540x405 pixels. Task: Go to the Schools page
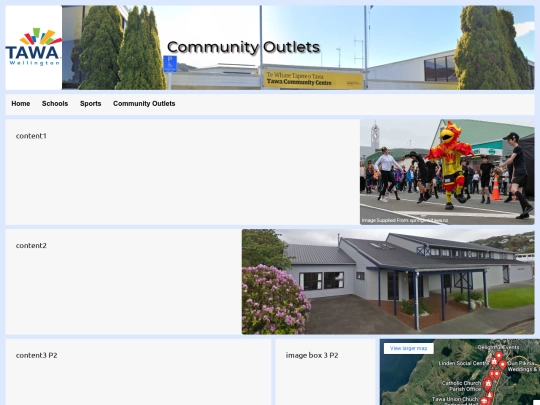tap(55, 104)
